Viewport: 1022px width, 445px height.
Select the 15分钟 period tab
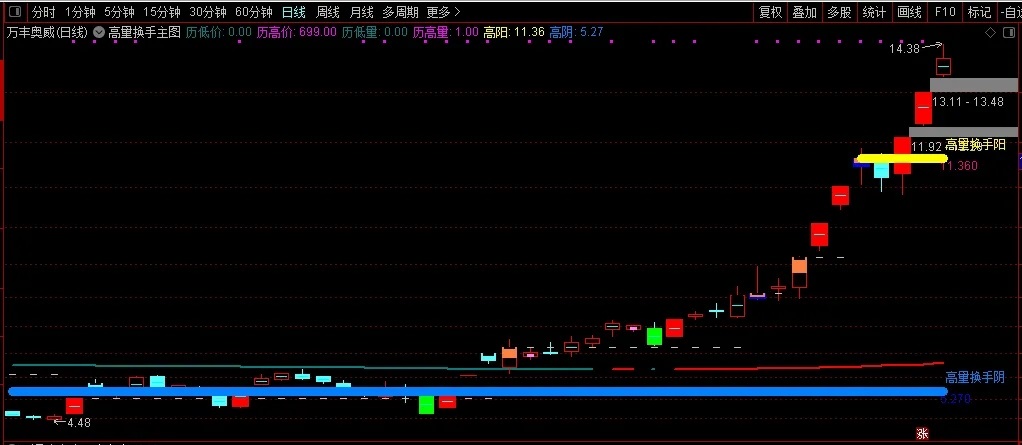tap(162, 12)
